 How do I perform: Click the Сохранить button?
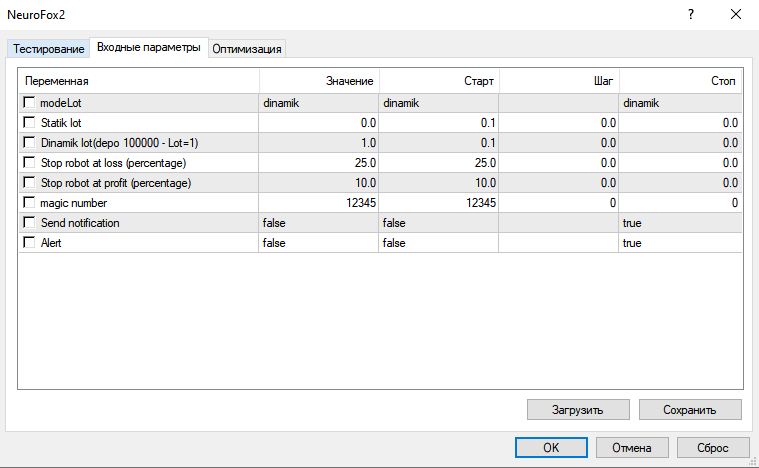(x=690, y=410)
